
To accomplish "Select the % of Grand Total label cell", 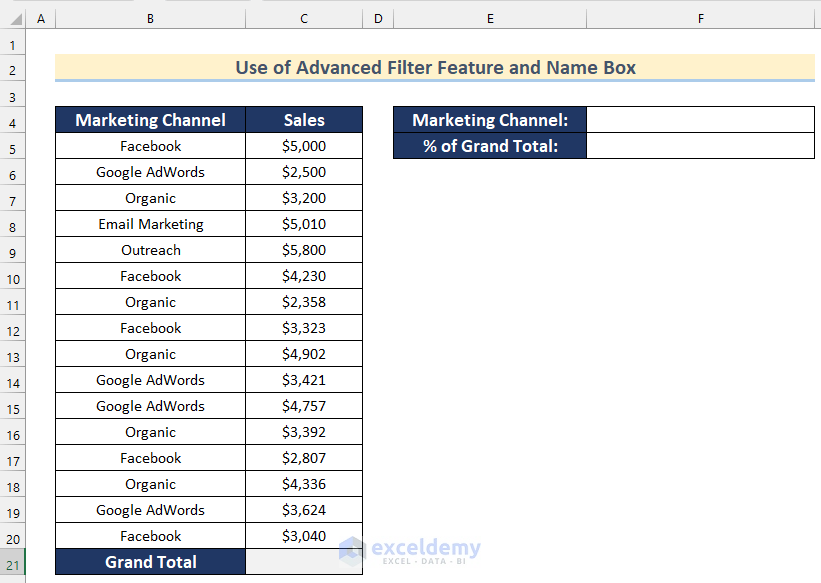I will 490,146.
